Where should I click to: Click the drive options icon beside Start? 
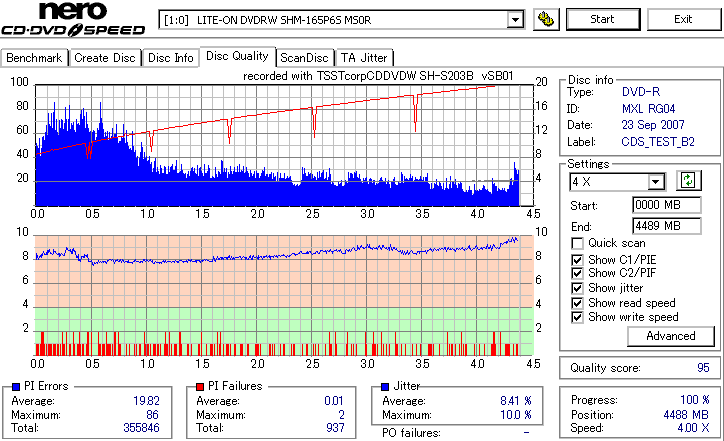[546, 19]
